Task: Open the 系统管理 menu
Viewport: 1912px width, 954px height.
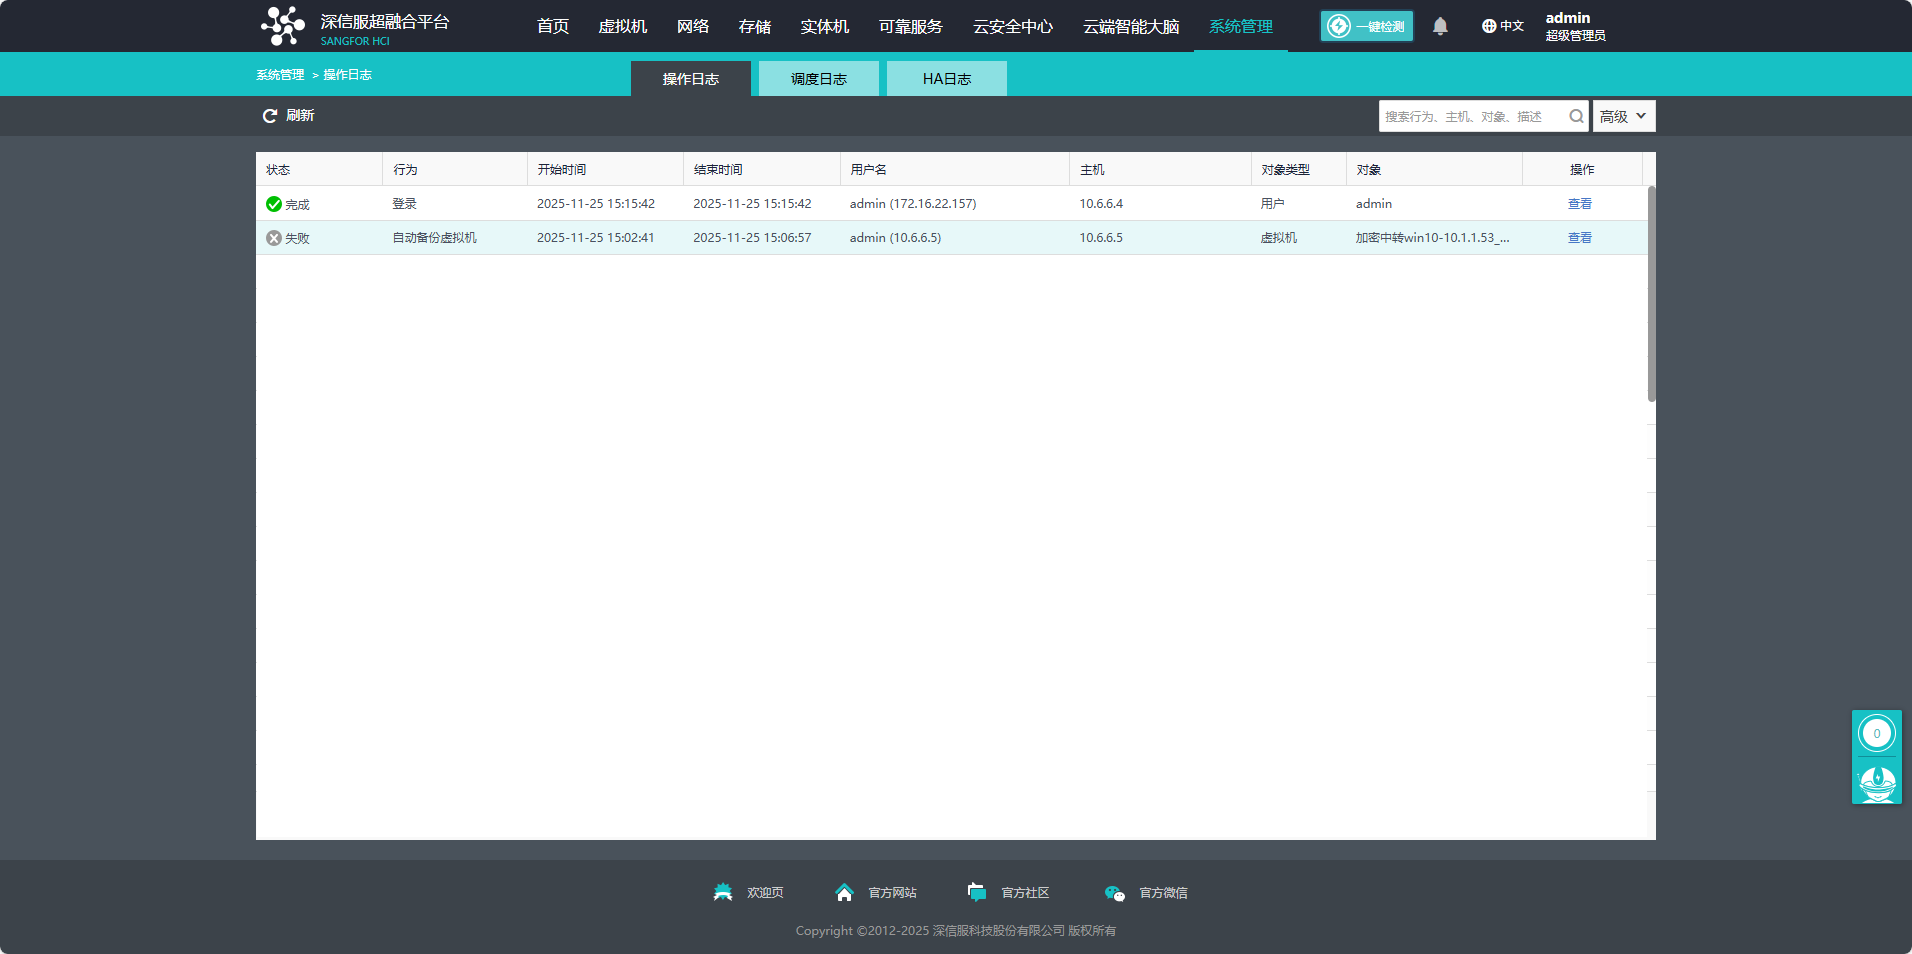Action: [x=1241, y=26]
